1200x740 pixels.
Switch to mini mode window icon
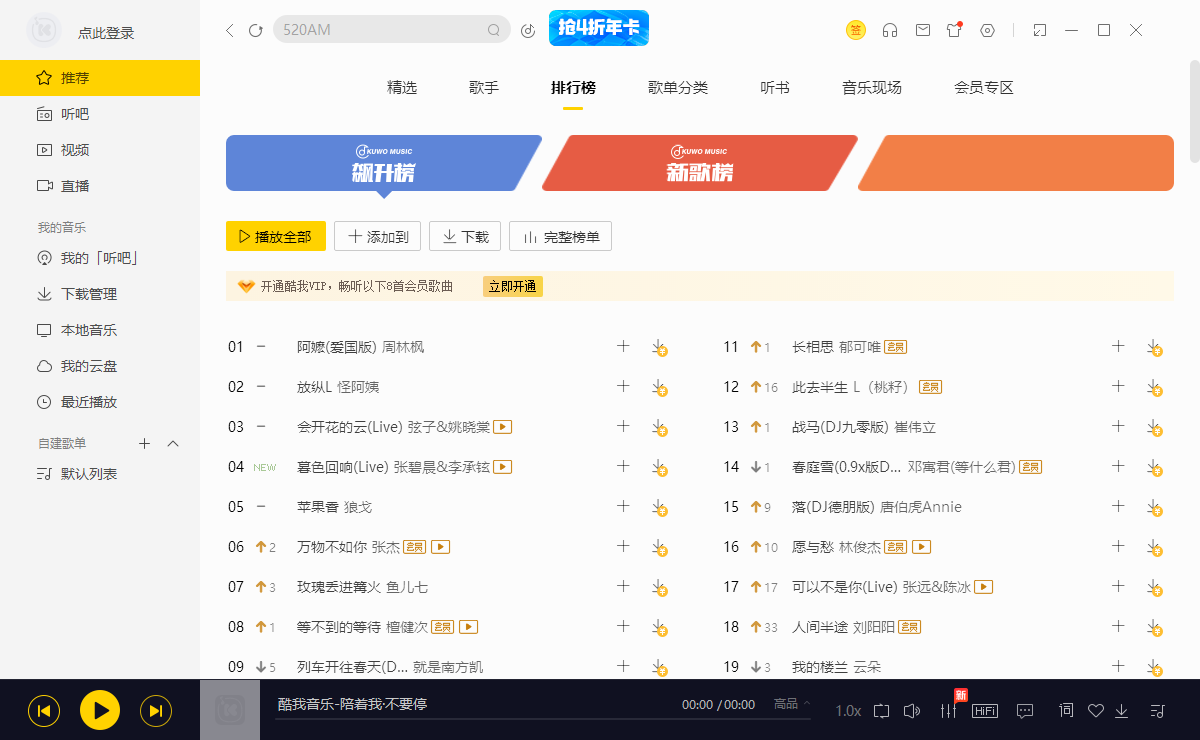[1039, 30]
